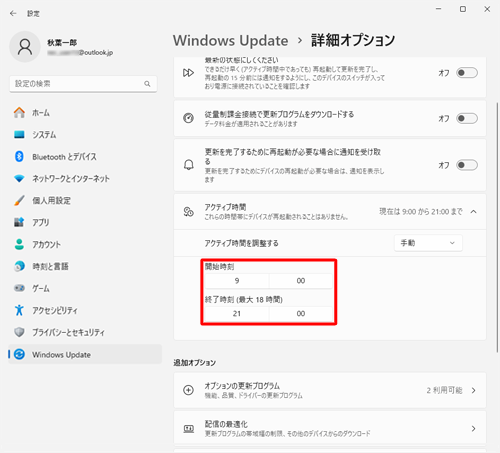Image resolution: width=500 pixels, height=453 pixels.
Task: Click the アプリ apps icon
Action: tap(19, 222)
